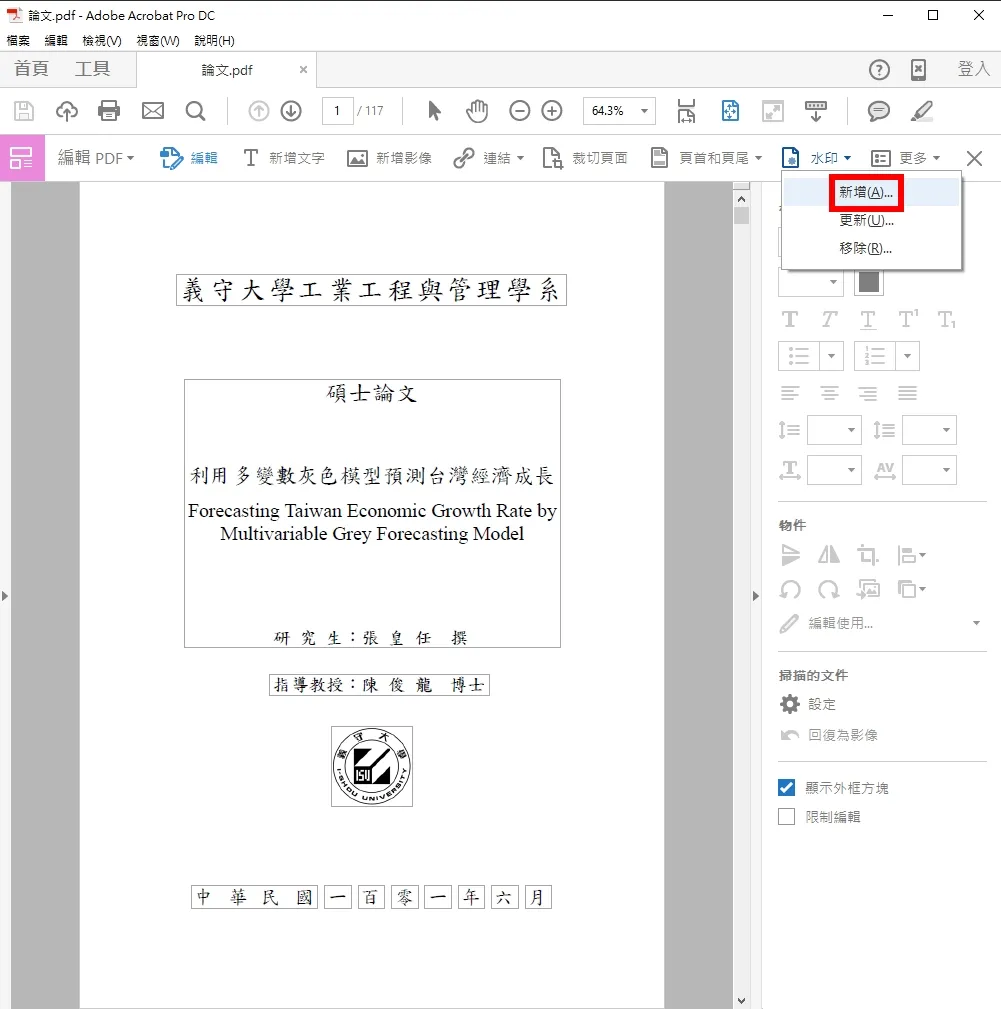Close the Edit PDF toolbar
Viewport: 1001px width, 1009px height.
975,158
